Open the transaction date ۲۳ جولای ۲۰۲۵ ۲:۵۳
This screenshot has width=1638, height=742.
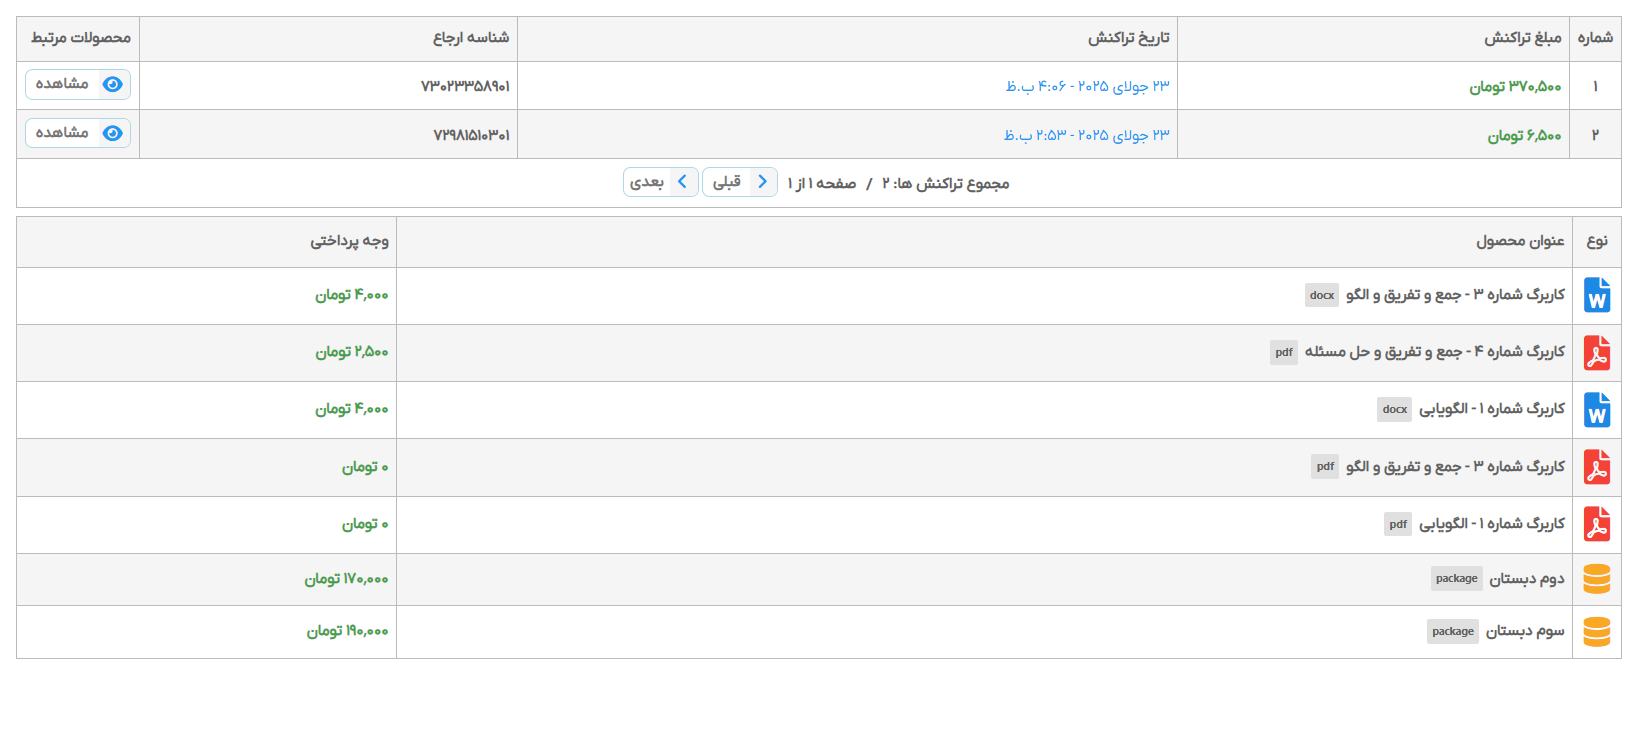[1086, 135]
